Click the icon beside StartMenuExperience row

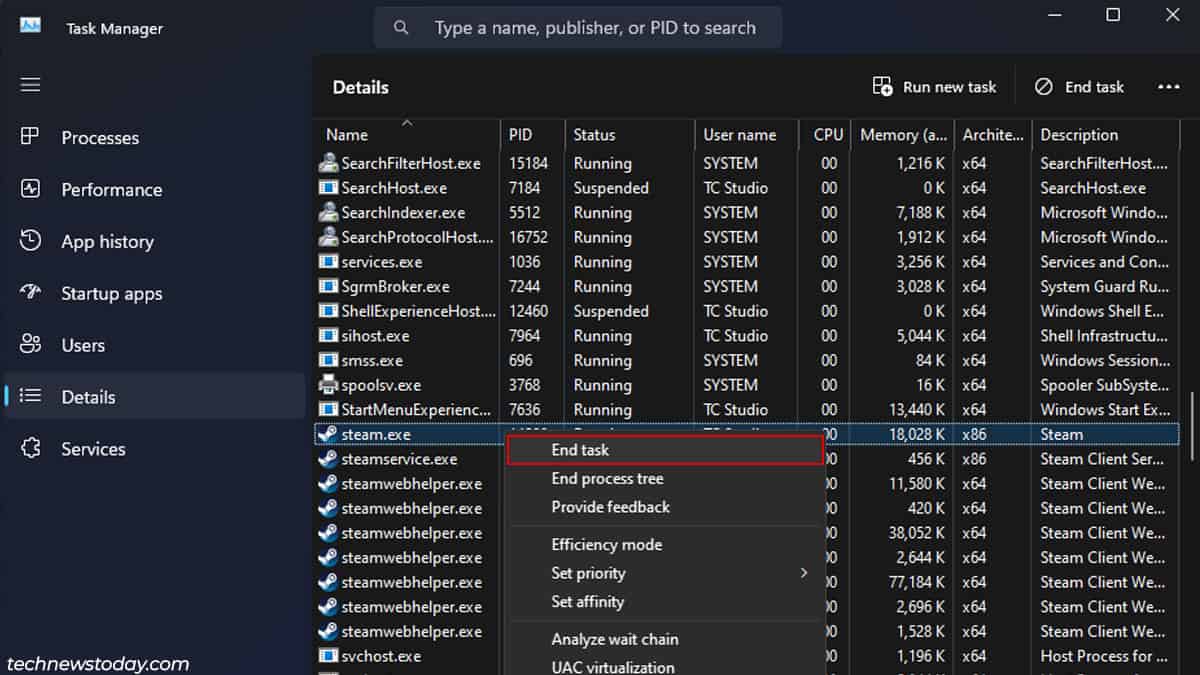328,410
